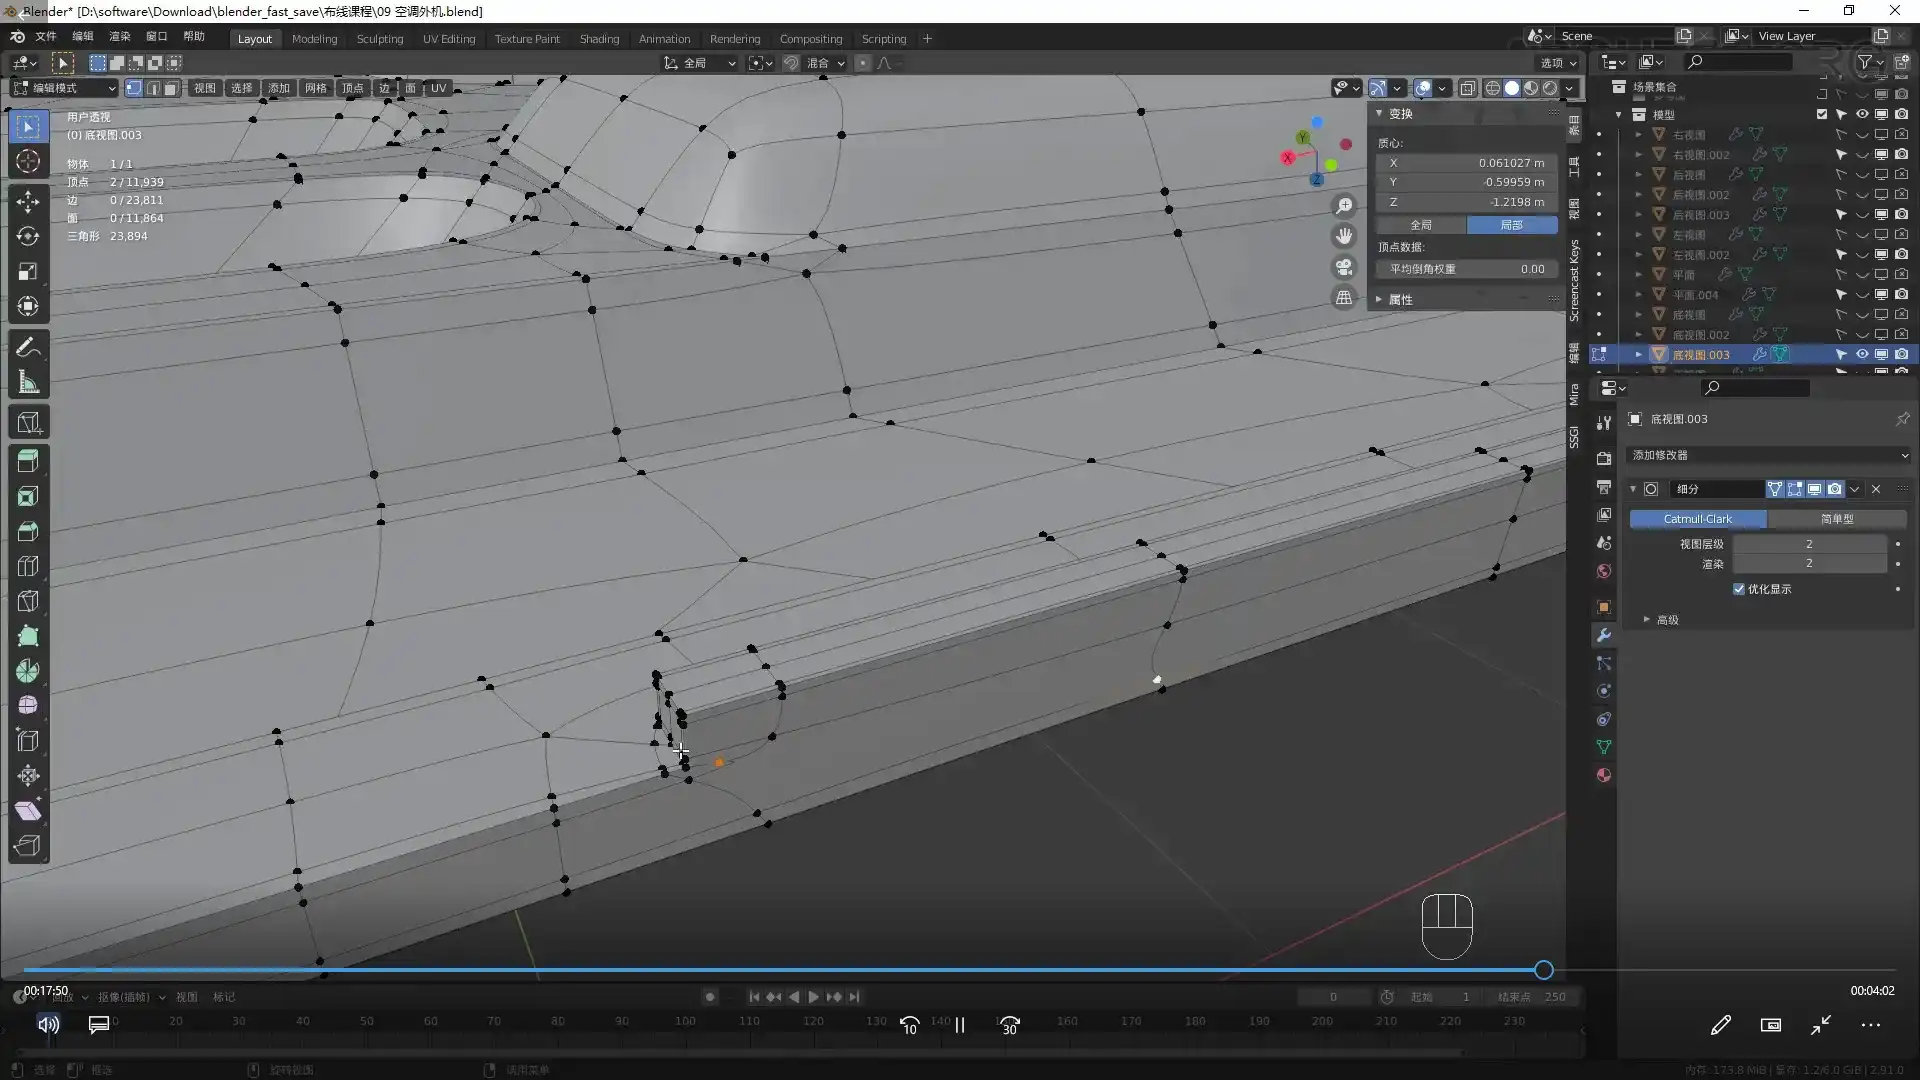The width and height of the screenshot is (1920, 1080).
Task: Activate the Annotate tool
Action: coord(27,345)
